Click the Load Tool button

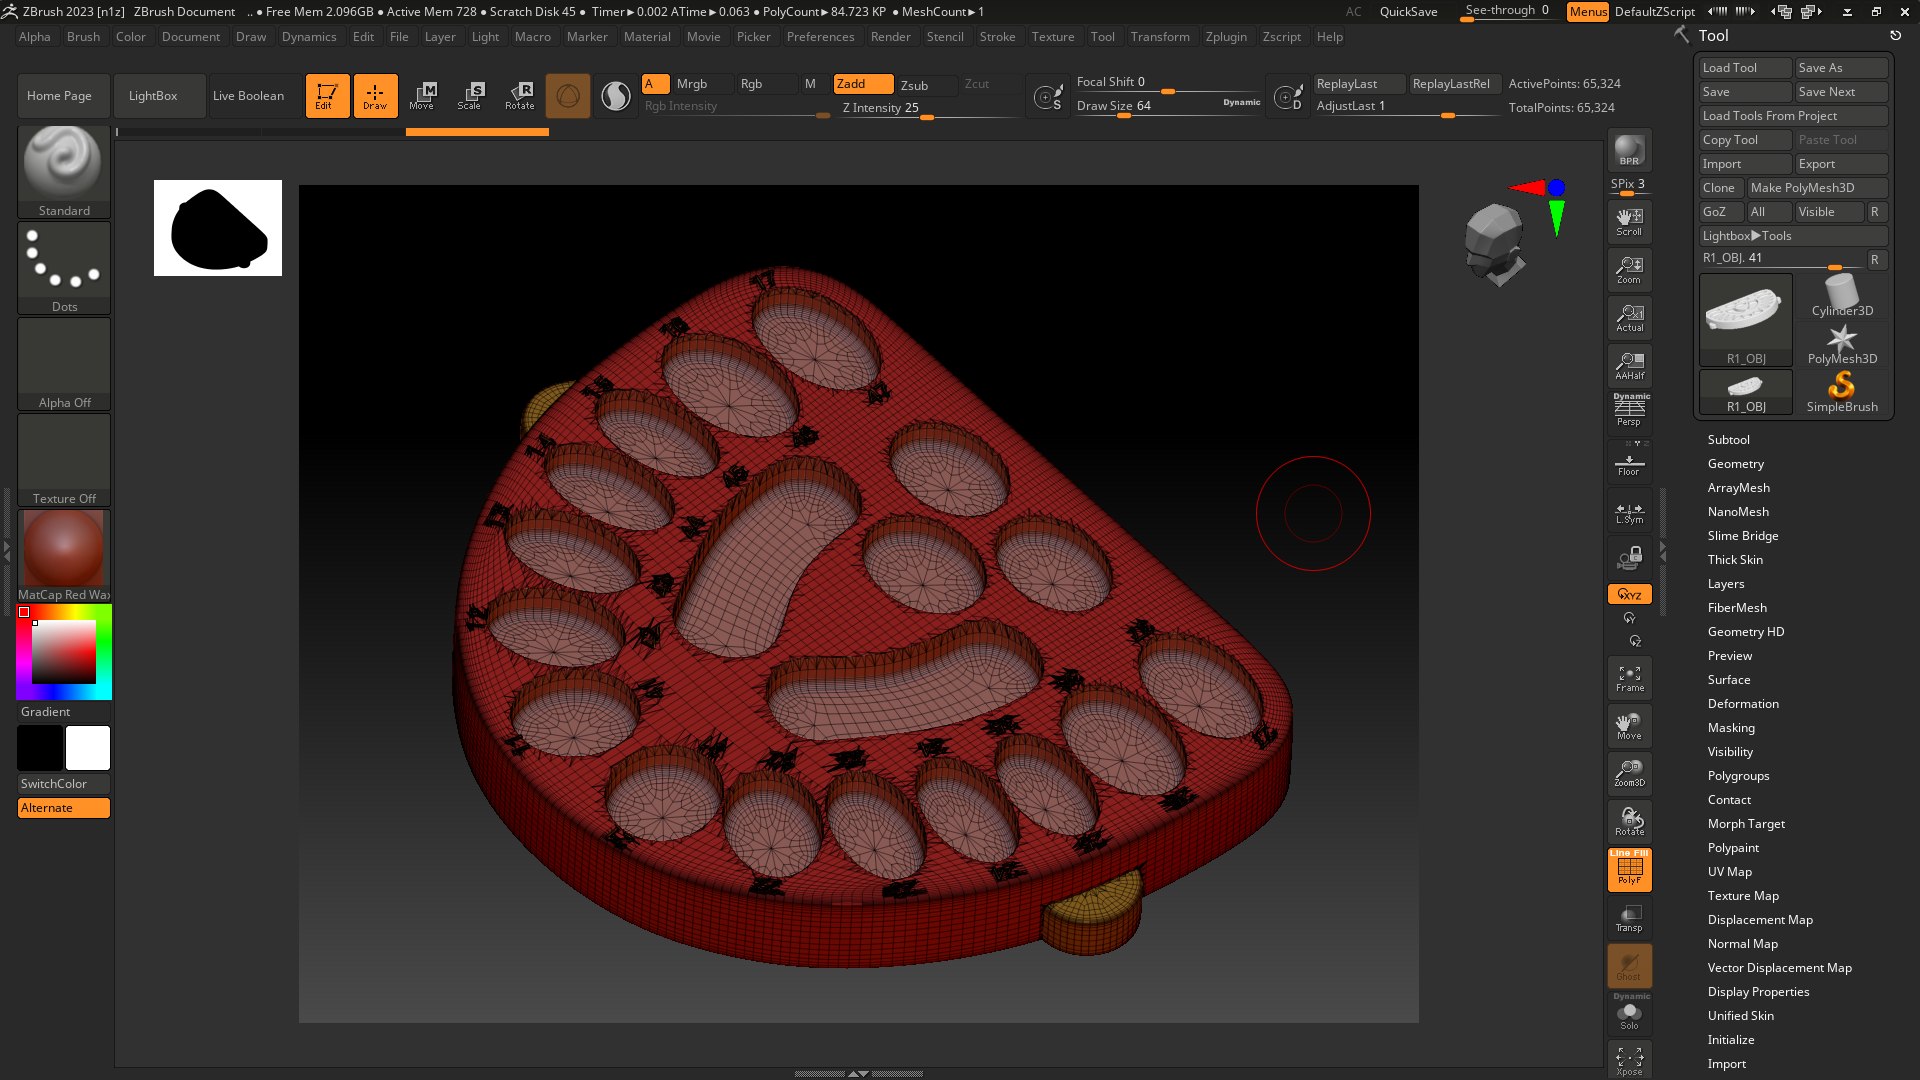(x=1745, y=68)
